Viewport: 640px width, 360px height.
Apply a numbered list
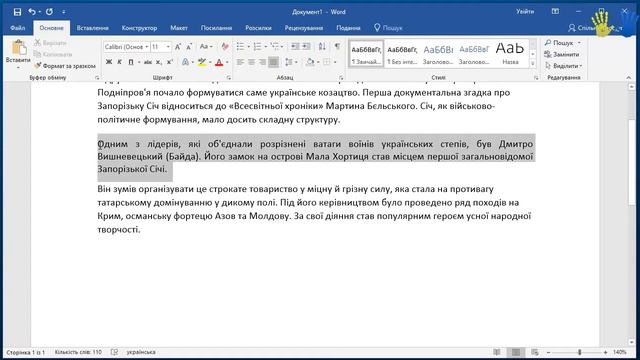click(257, 47)
